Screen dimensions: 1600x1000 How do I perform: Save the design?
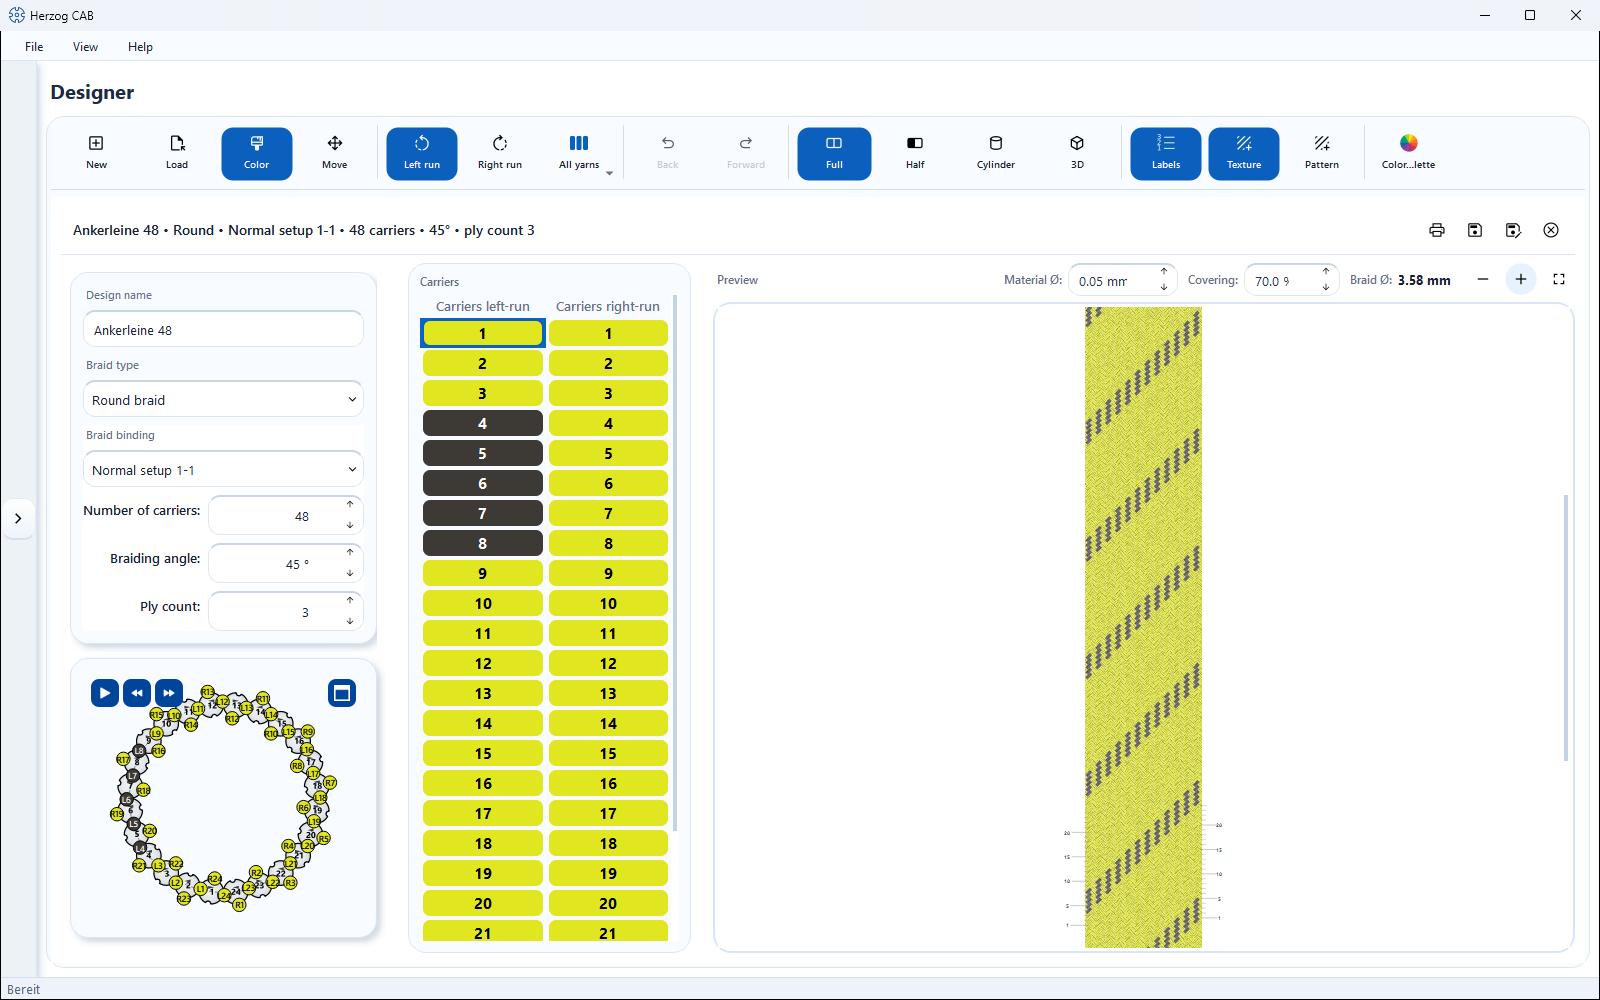coord(1475,230)
